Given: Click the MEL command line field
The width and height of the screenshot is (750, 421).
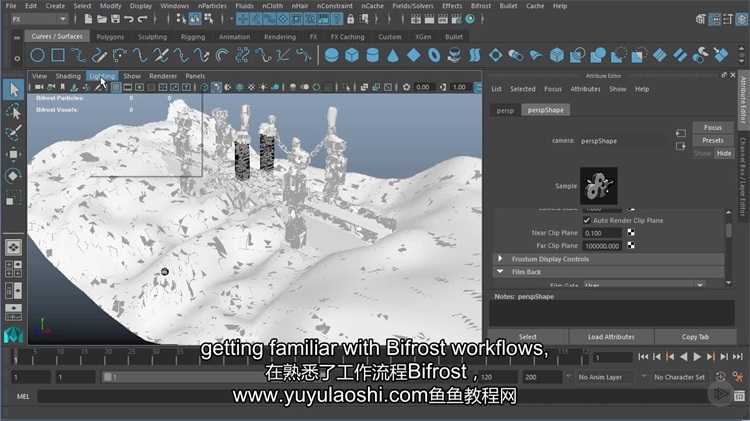Looking at the screenshot, I should pos(372,396).
